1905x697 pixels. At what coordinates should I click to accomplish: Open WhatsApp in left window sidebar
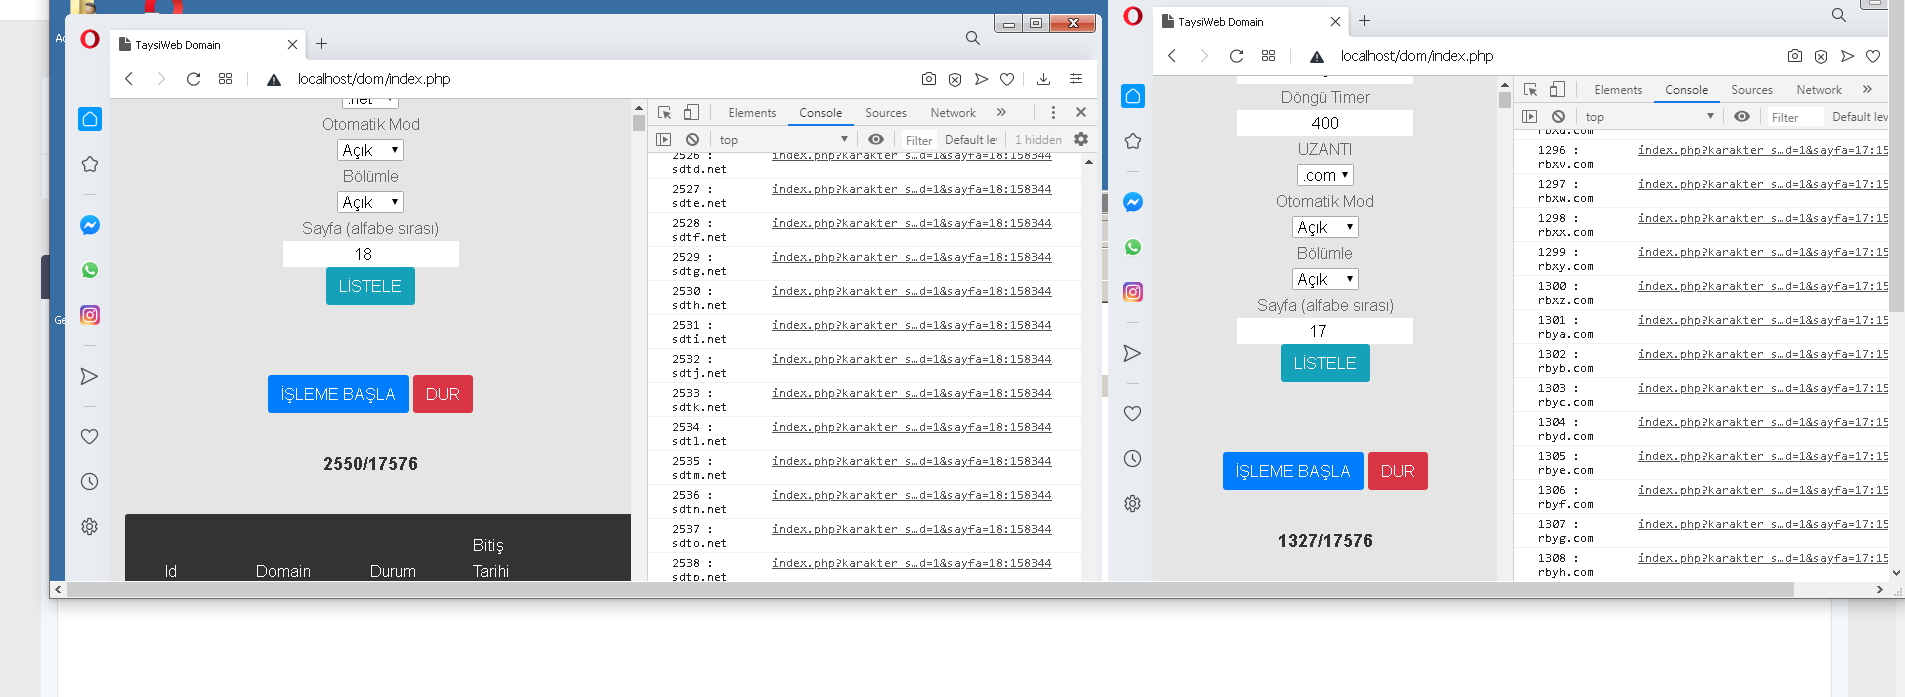[90, 270]
